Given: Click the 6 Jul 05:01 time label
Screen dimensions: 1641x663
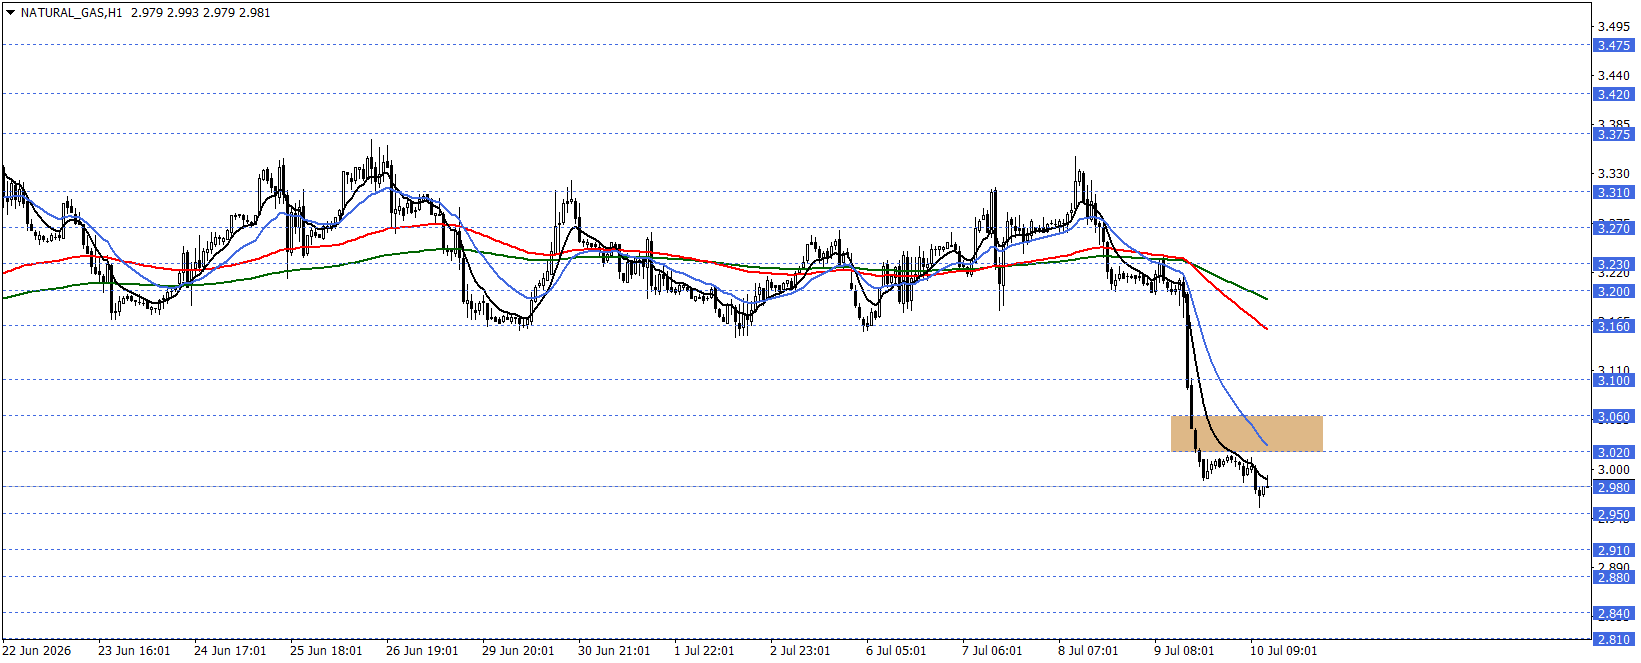Looking at the screenshot, I should [896, 650].
